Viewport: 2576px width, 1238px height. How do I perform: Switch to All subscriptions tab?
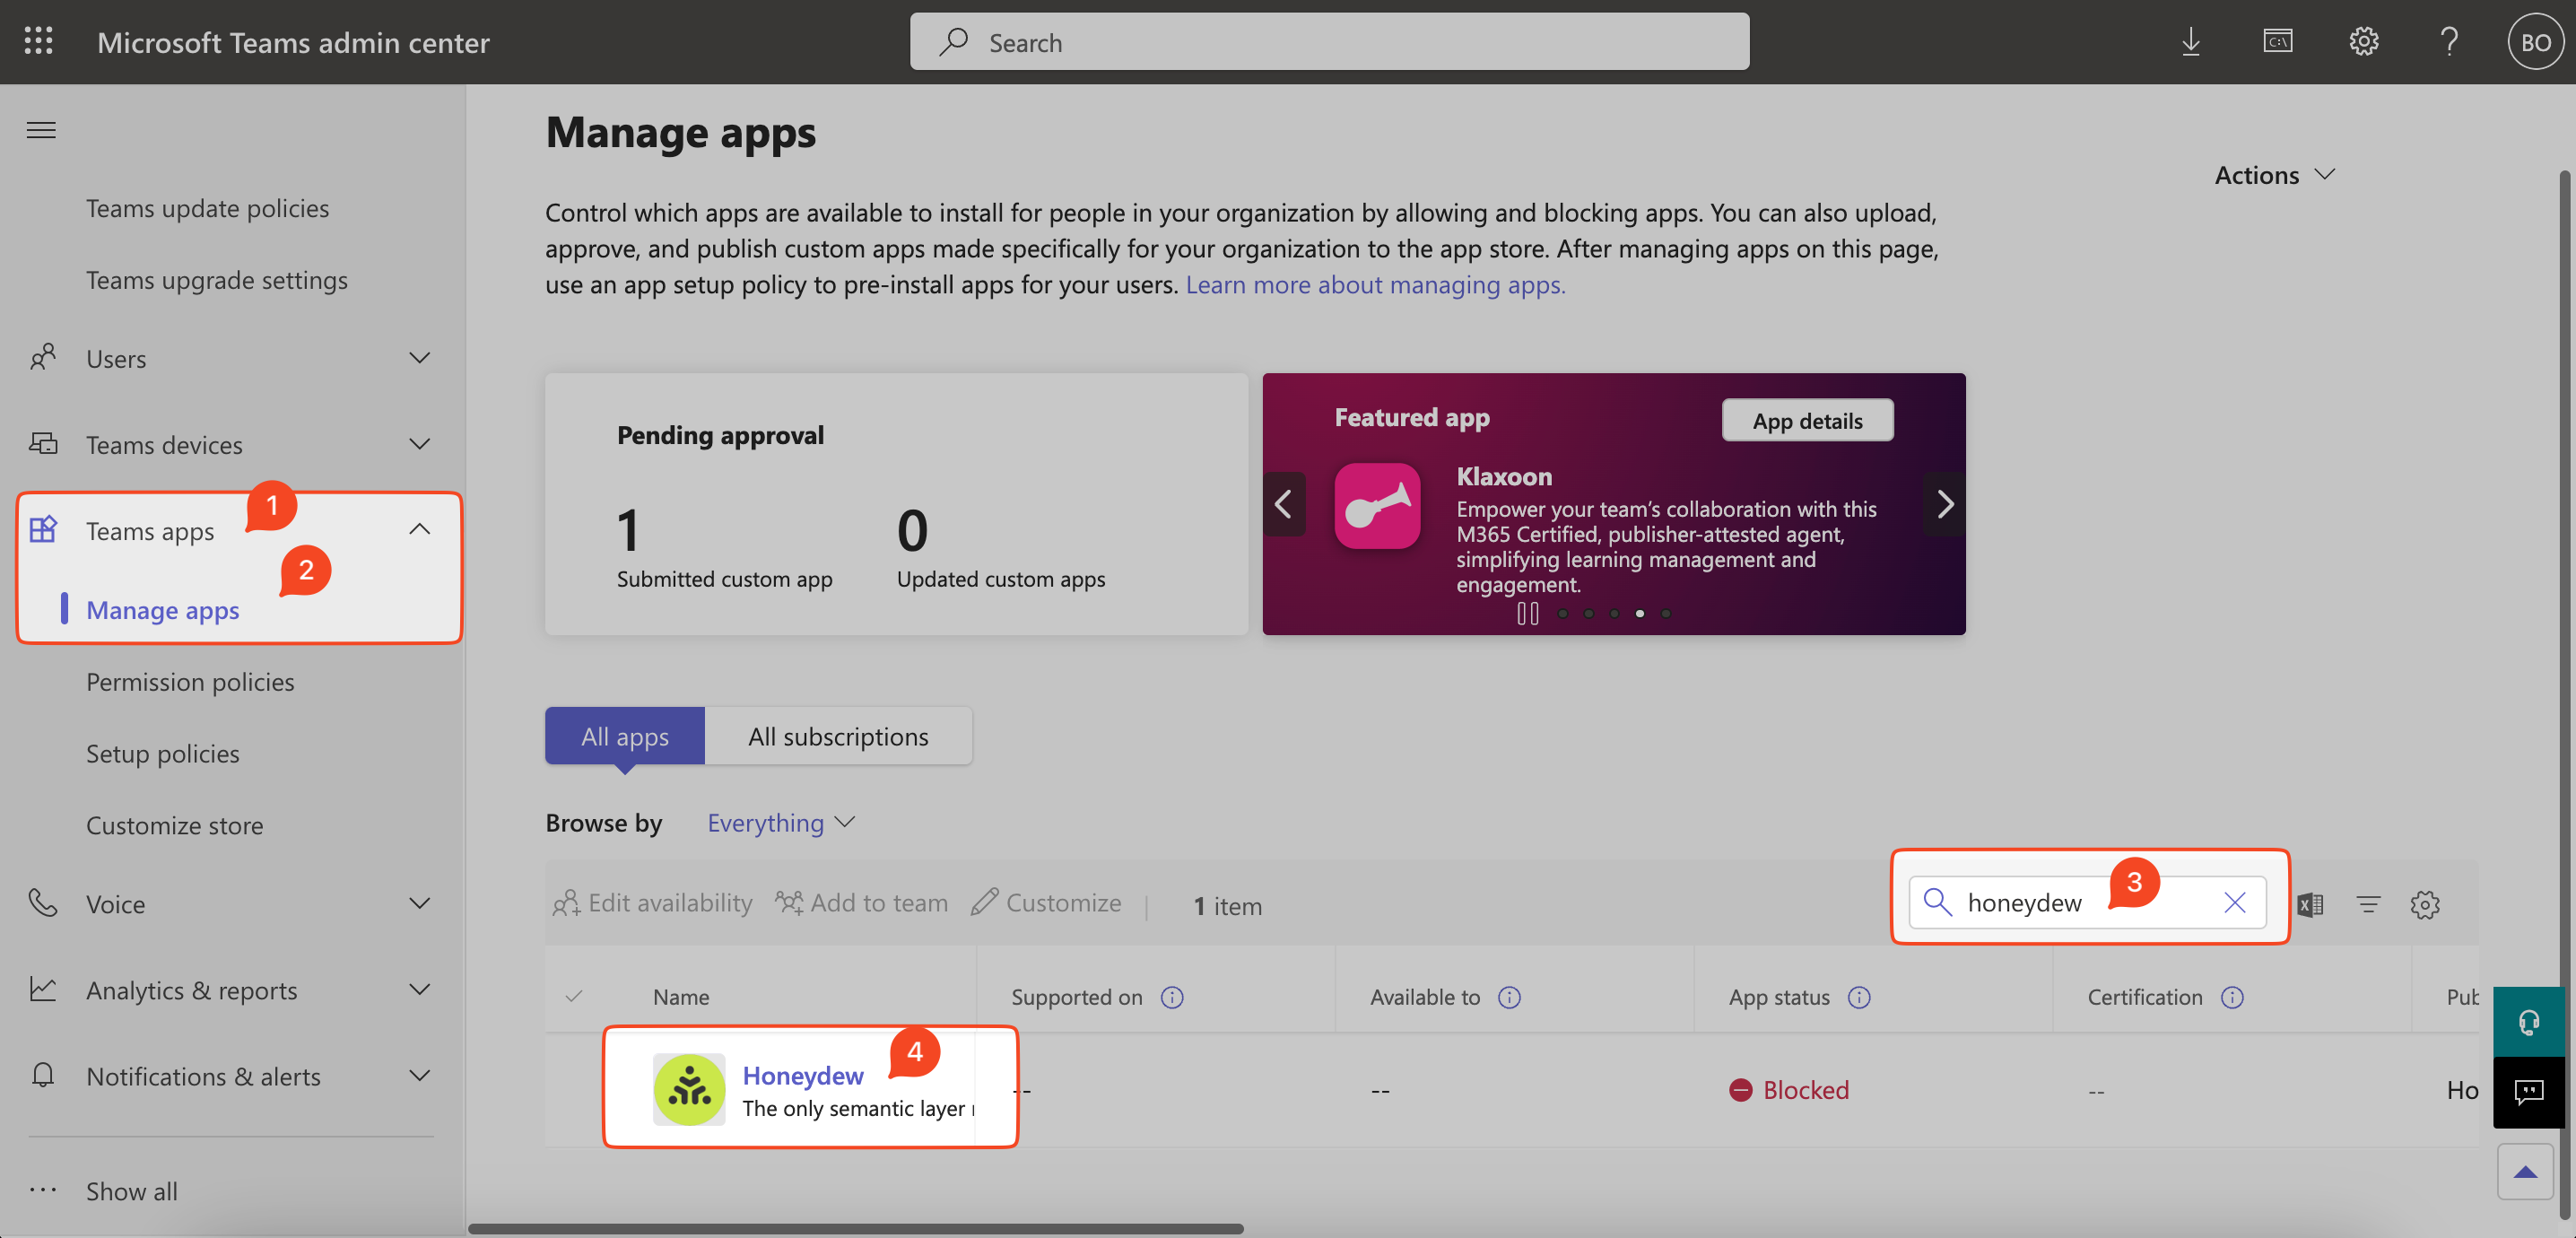pyautogui.click(x=837, y=736)
